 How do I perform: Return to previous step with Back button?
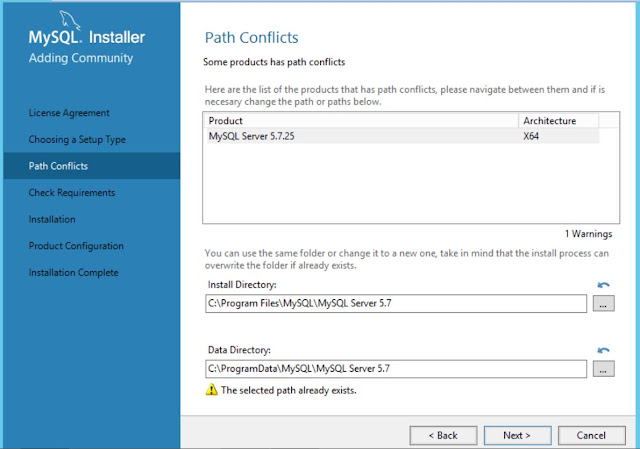tap(443, 436)
